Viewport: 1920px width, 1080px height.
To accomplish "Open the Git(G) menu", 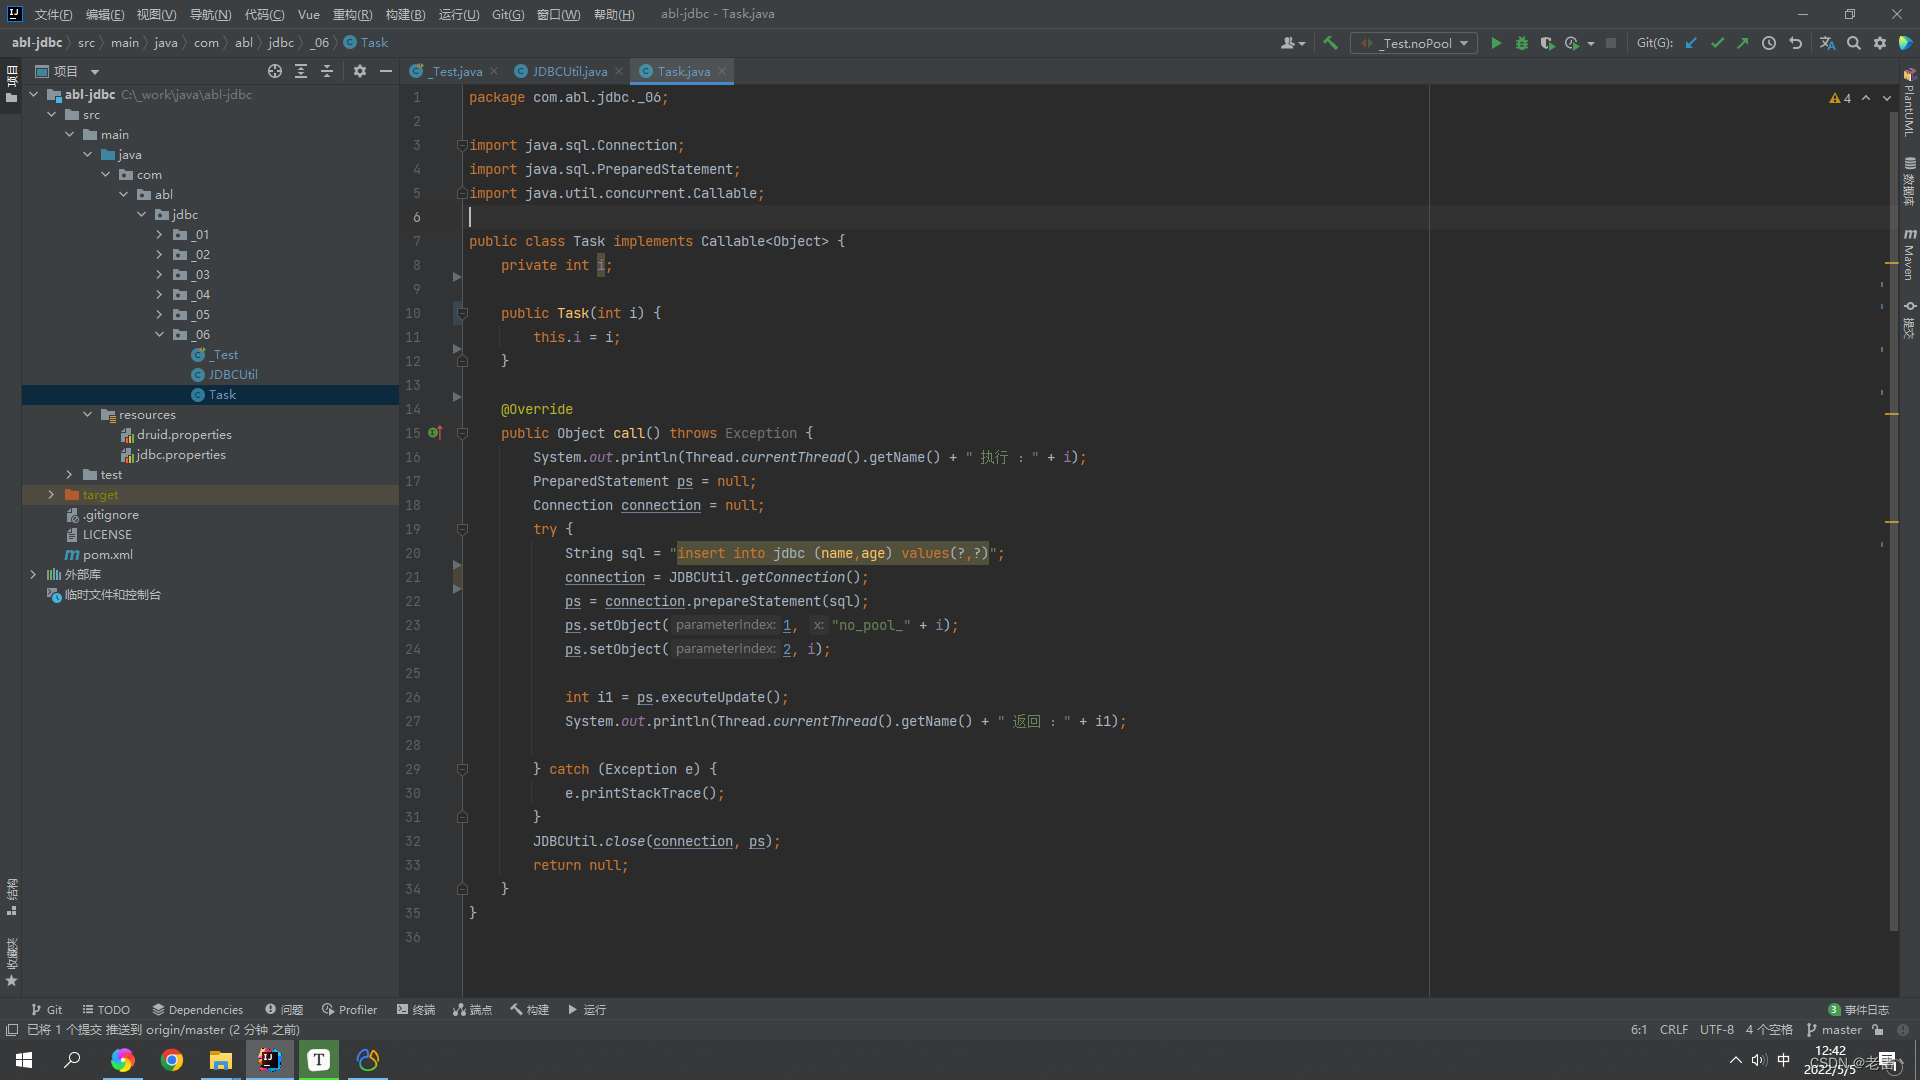I will 507,14.
